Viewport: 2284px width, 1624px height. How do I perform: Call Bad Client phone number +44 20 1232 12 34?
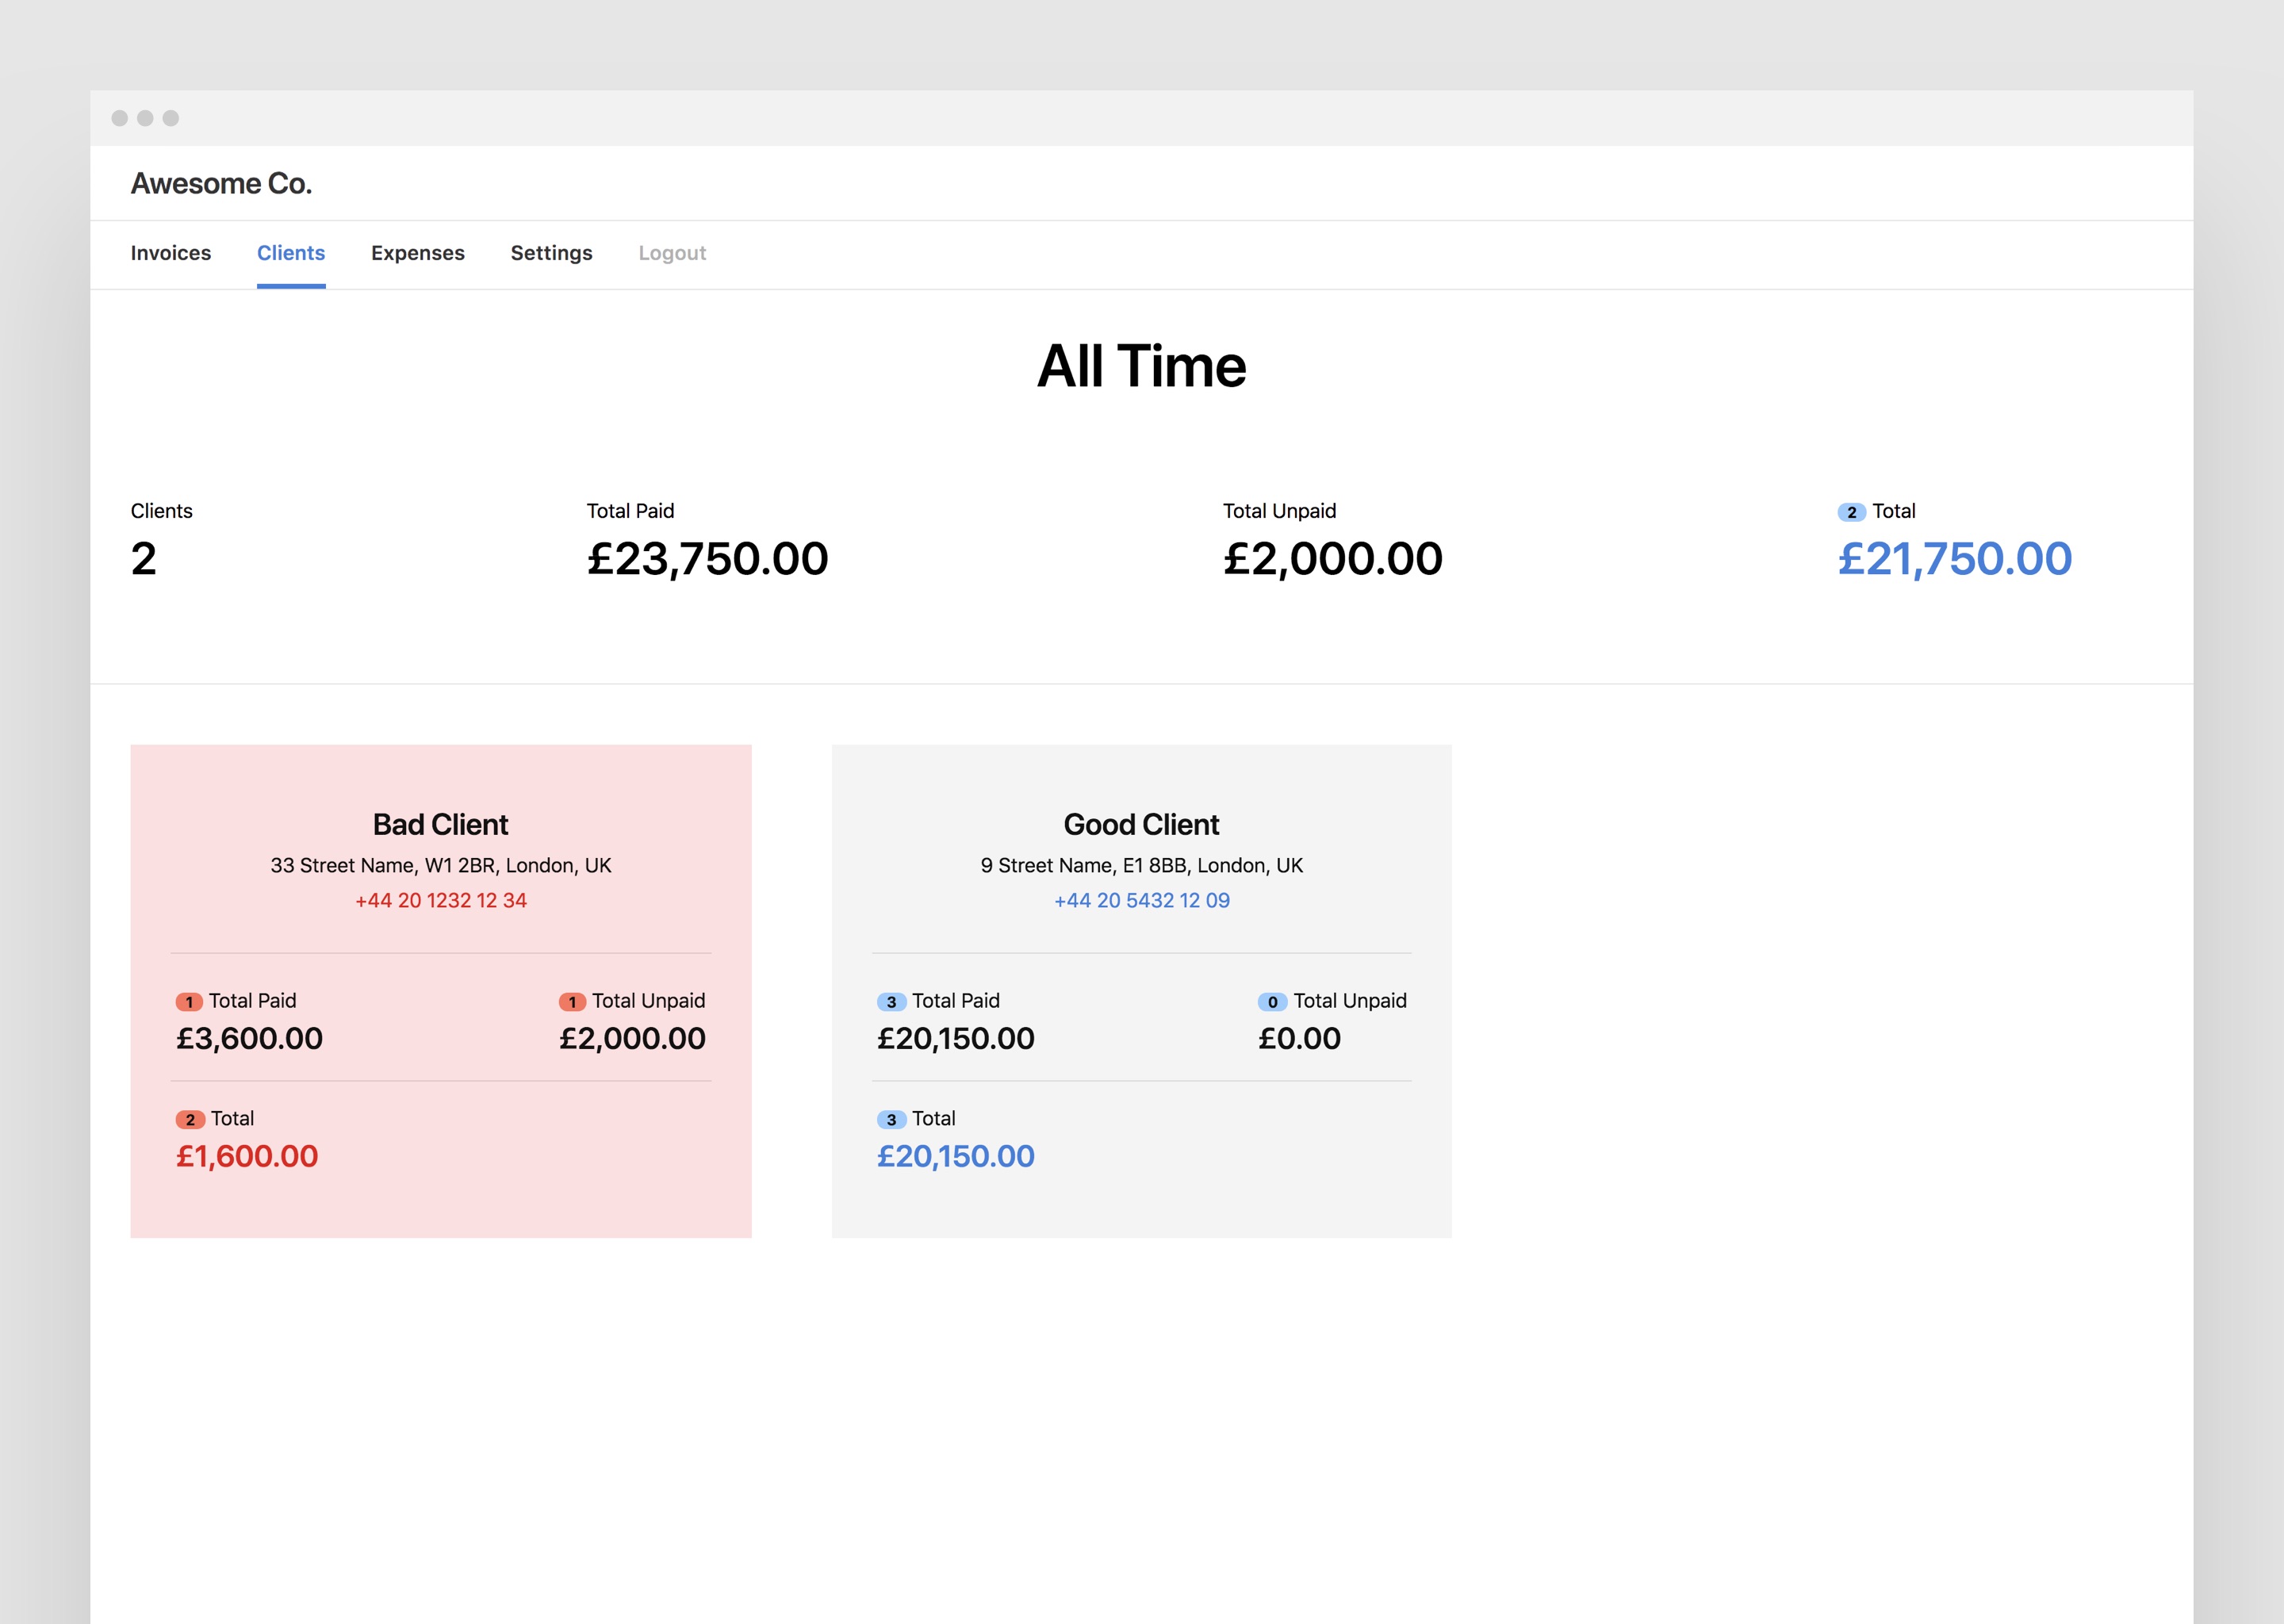pos(440,900)
